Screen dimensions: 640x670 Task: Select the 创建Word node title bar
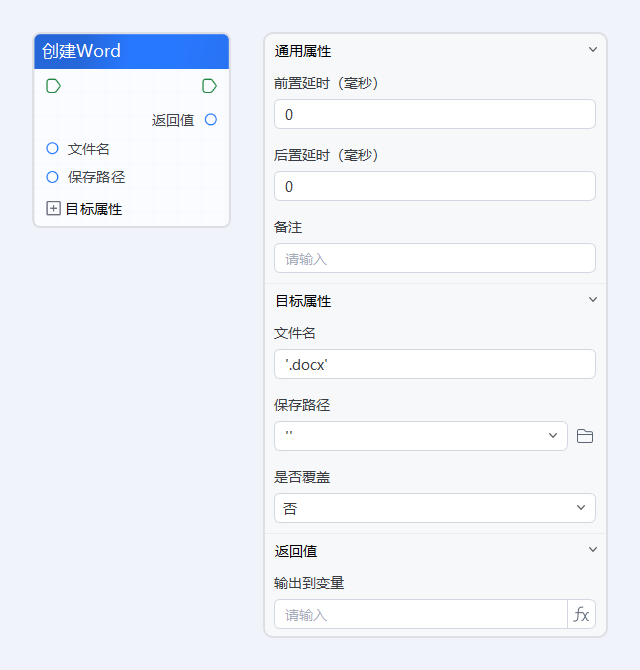click(131, 51)
